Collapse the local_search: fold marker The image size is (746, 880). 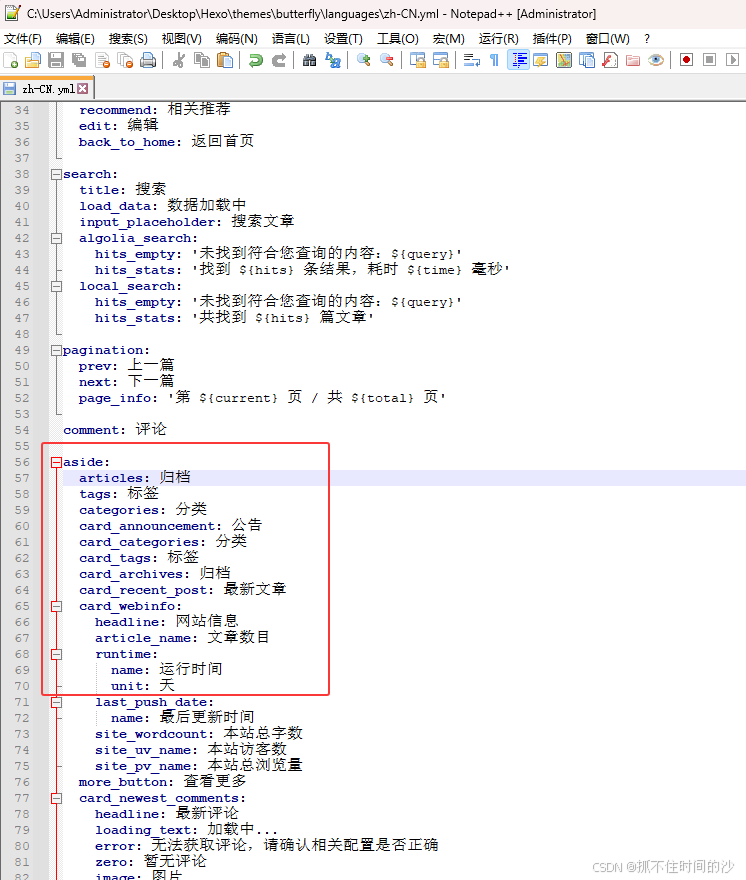click(x=56, y=286)
